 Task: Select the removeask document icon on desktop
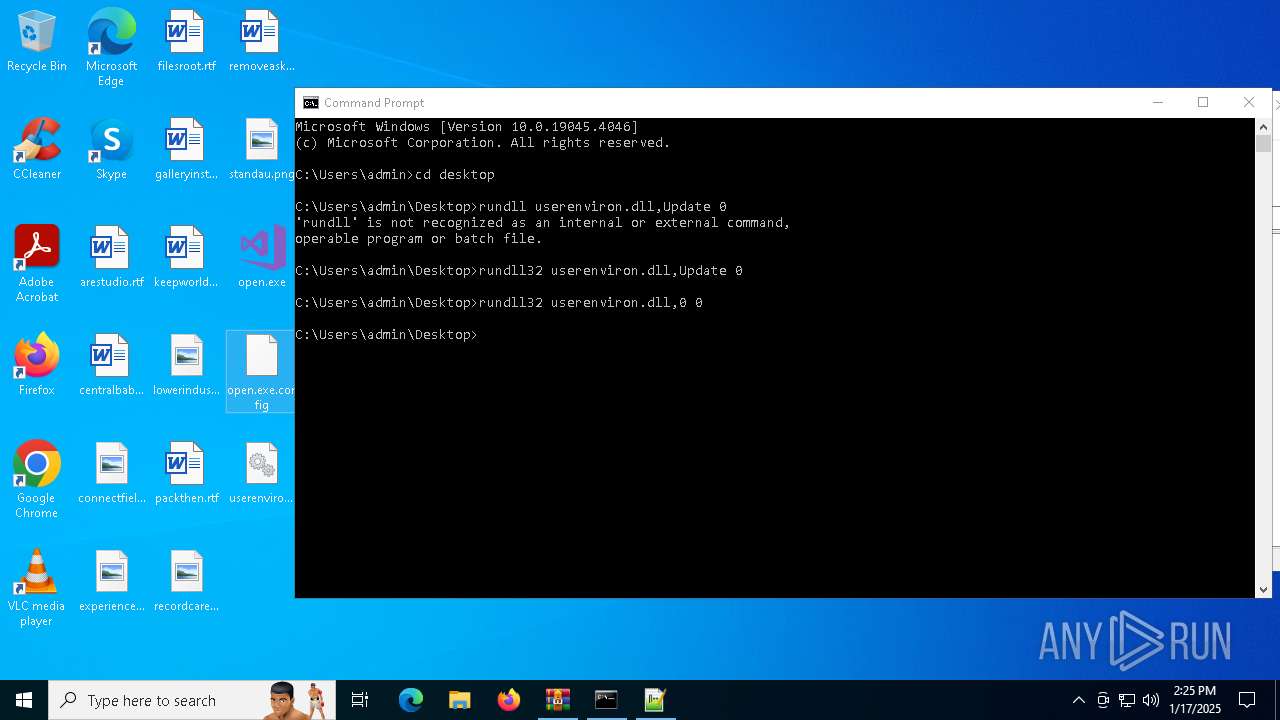coord(261,42)
